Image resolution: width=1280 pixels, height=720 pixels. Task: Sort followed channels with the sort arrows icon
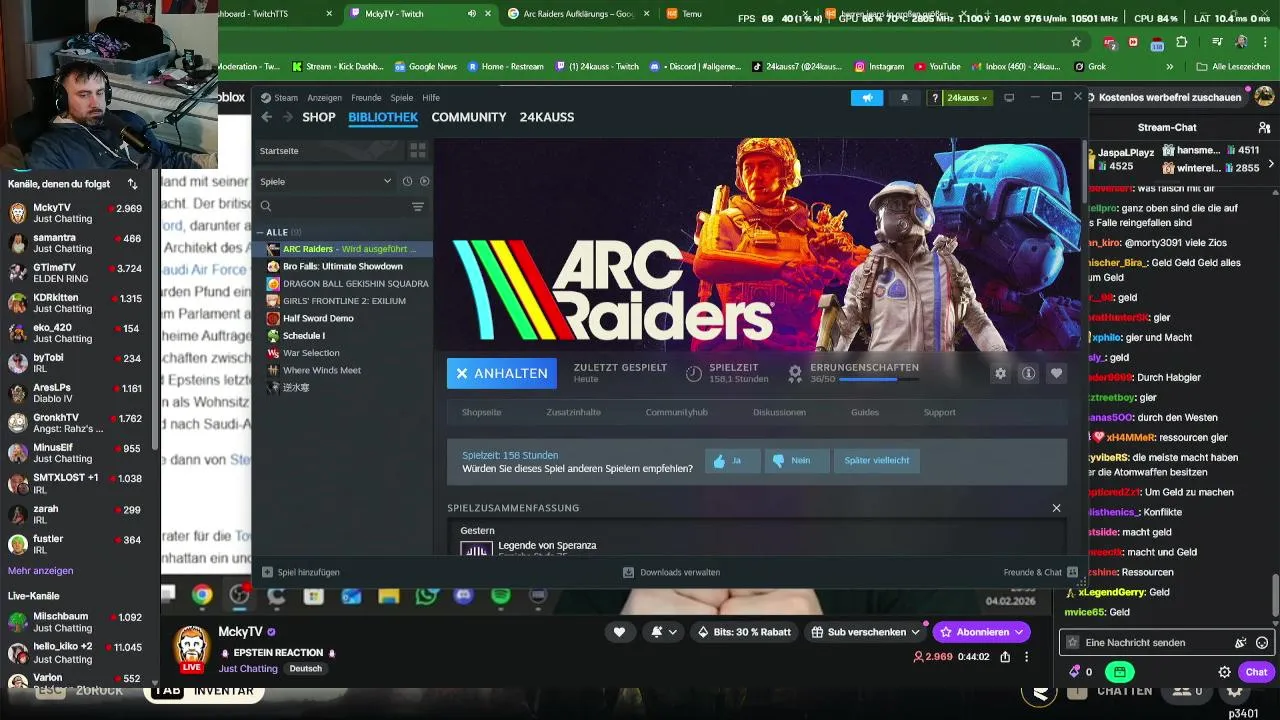[132, 184]
